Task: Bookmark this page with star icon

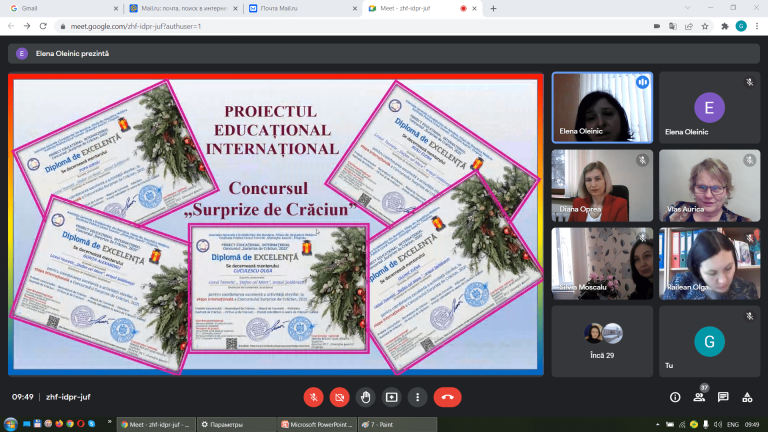Action: click(705, 26)
